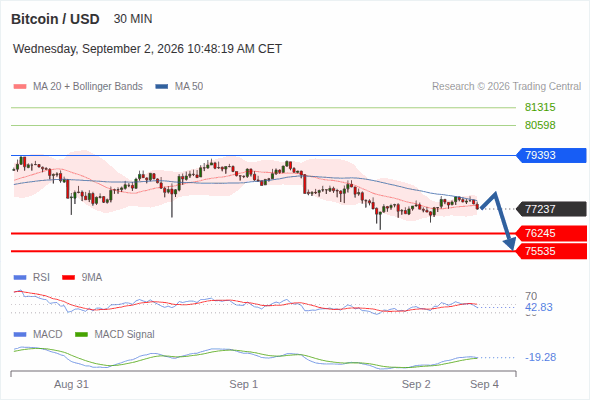The image size is (590, 400).
Task: Click the red 75535 support price tag
Action: 551,251
